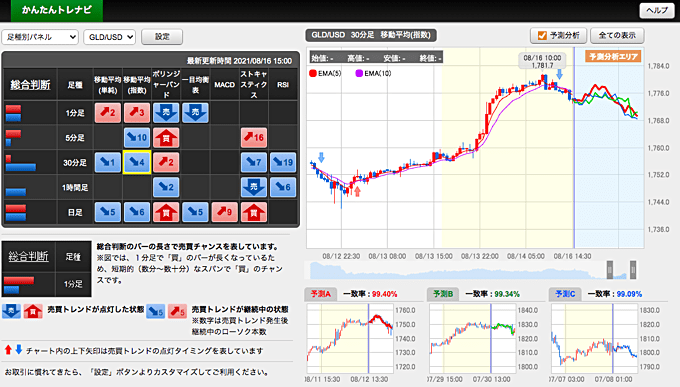Click the MACD column header
The width and height of the screenshot is (680, 387).
click(225, 85)
